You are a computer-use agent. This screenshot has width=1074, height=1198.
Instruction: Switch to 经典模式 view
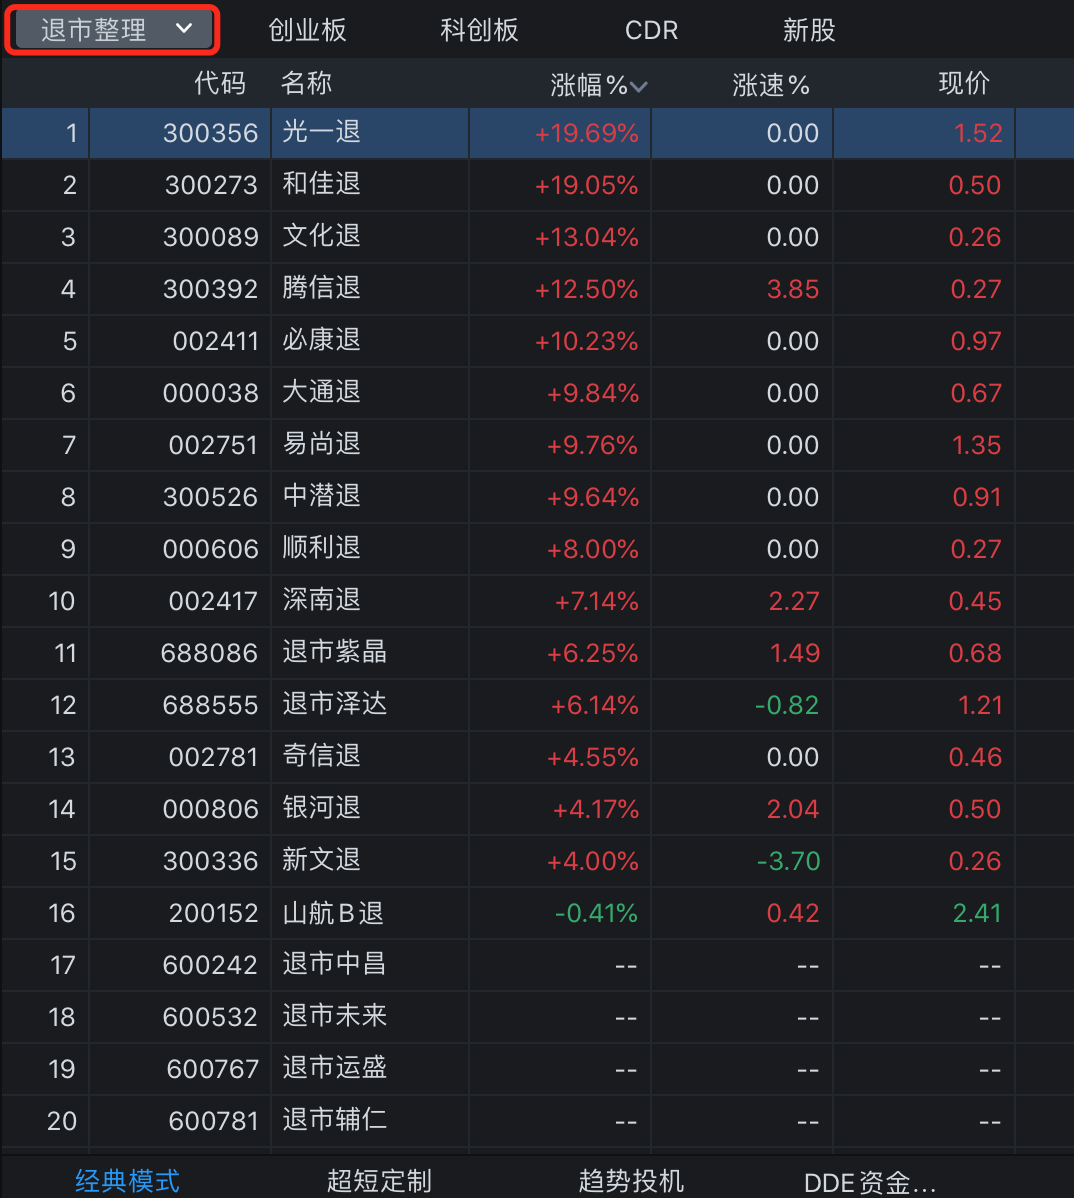point(127,1181)
